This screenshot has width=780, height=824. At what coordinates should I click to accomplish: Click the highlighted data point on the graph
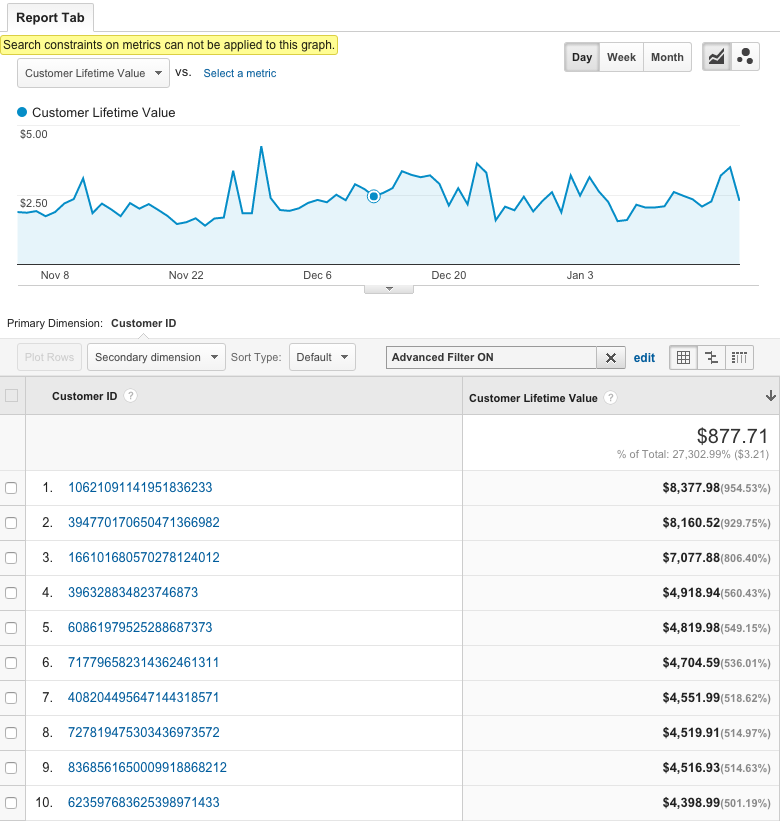click(x=374, y=196)
